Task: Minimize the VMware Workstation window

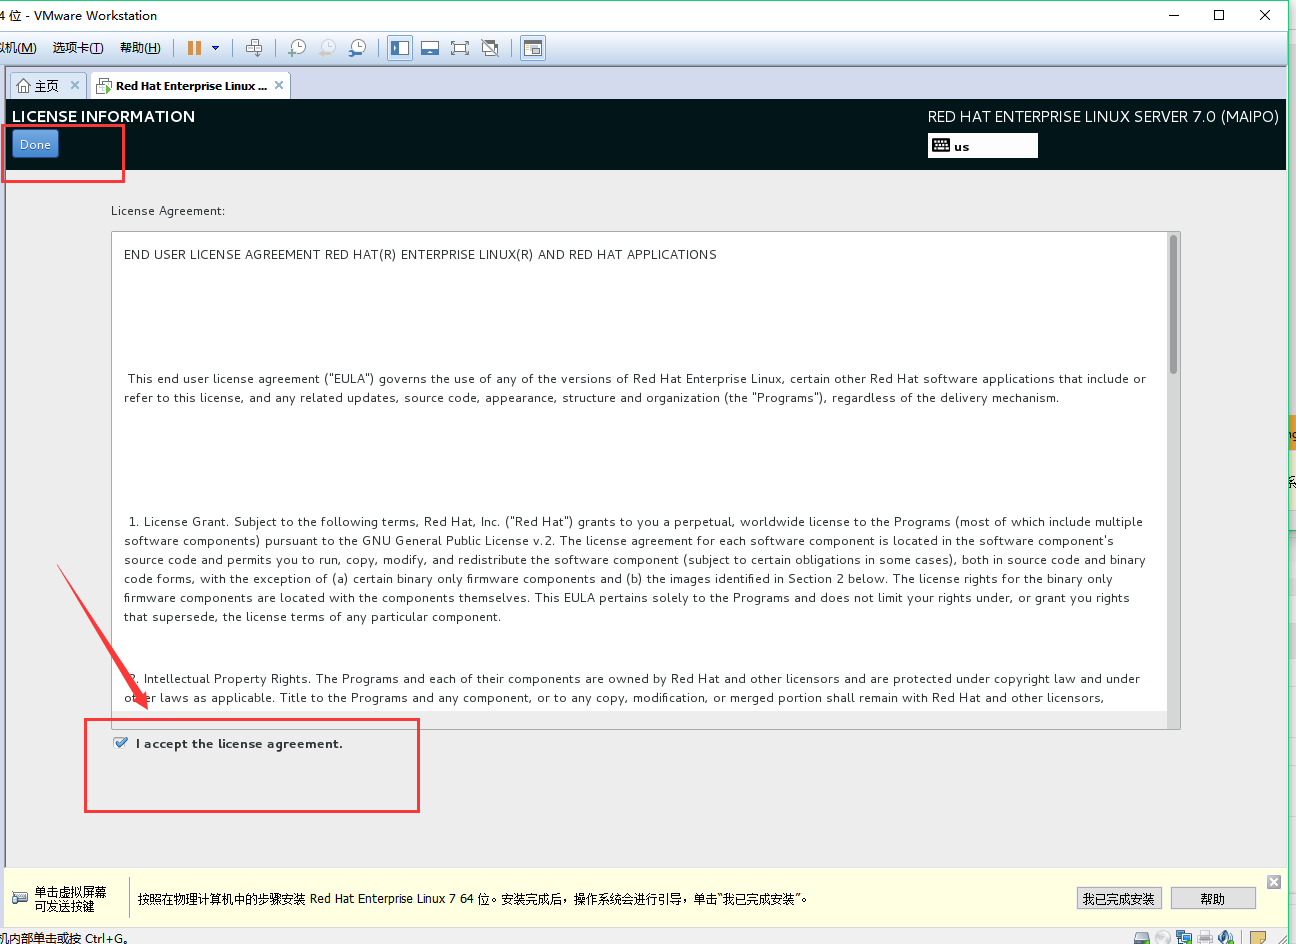Action: point(1174,15)
